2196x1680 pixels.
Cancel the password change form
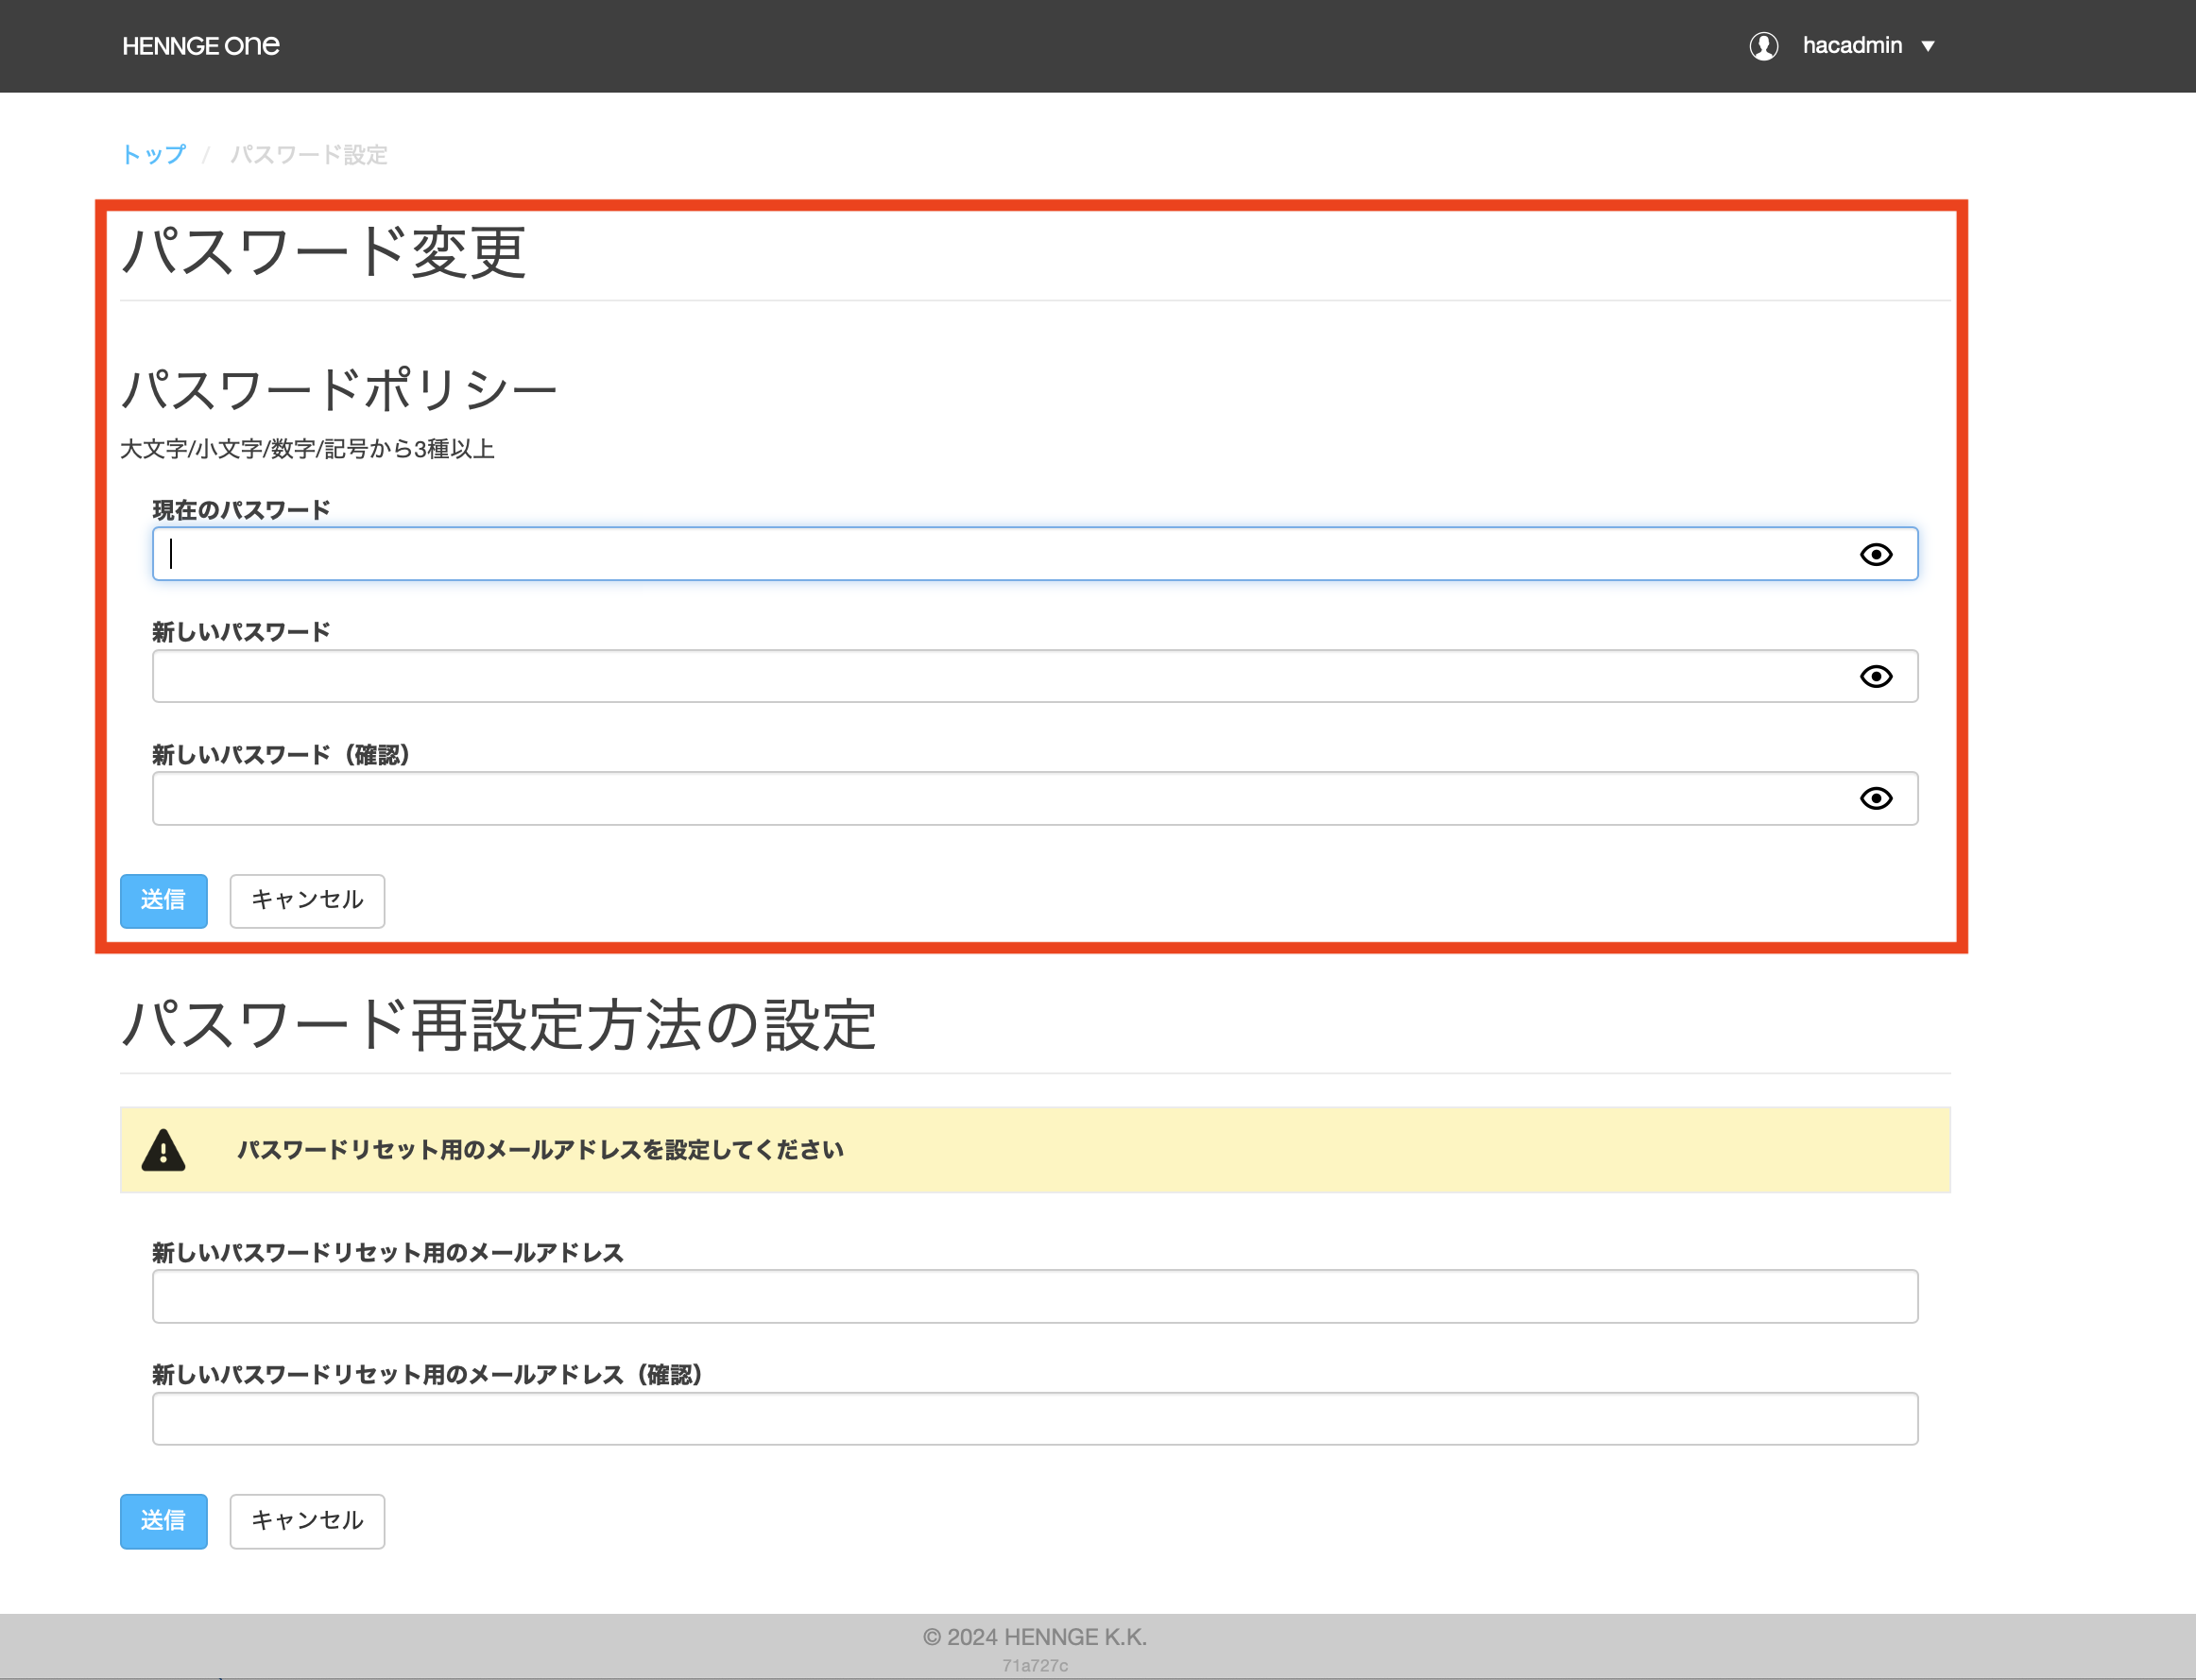pos(307,900)
